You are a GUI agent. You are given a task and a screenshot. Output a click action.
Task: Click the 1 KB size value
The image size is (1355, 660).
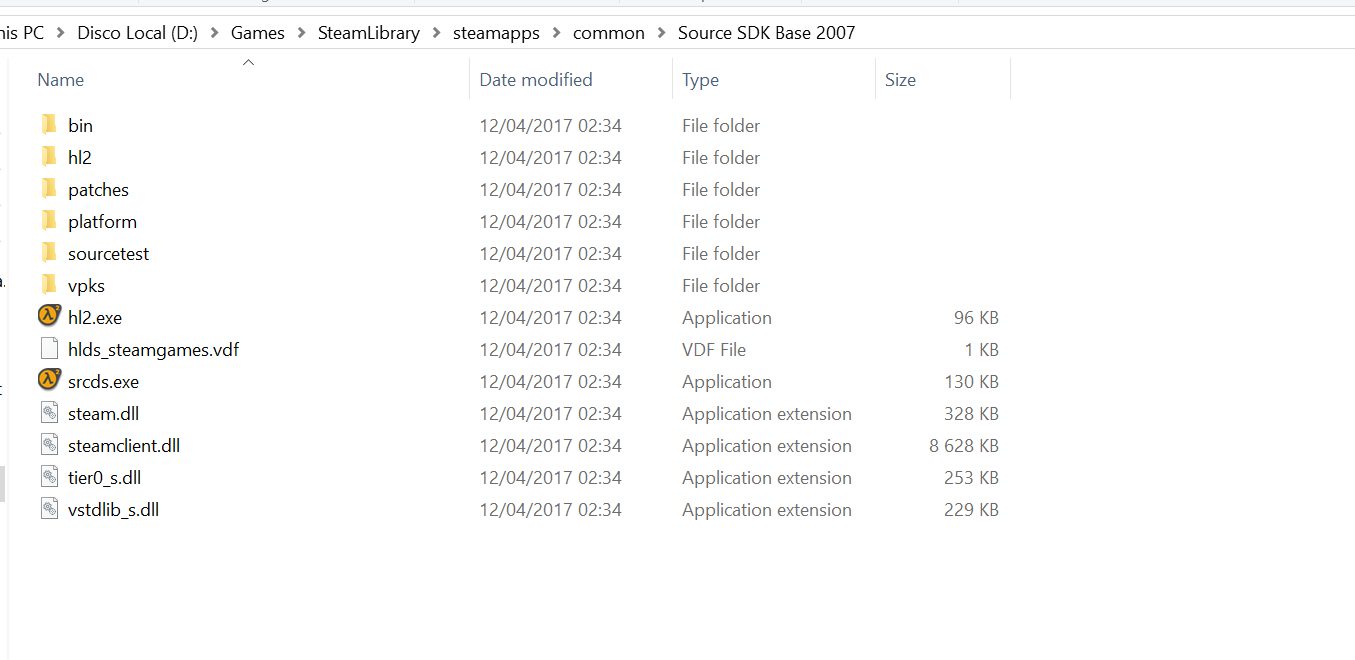coord(982,349)
